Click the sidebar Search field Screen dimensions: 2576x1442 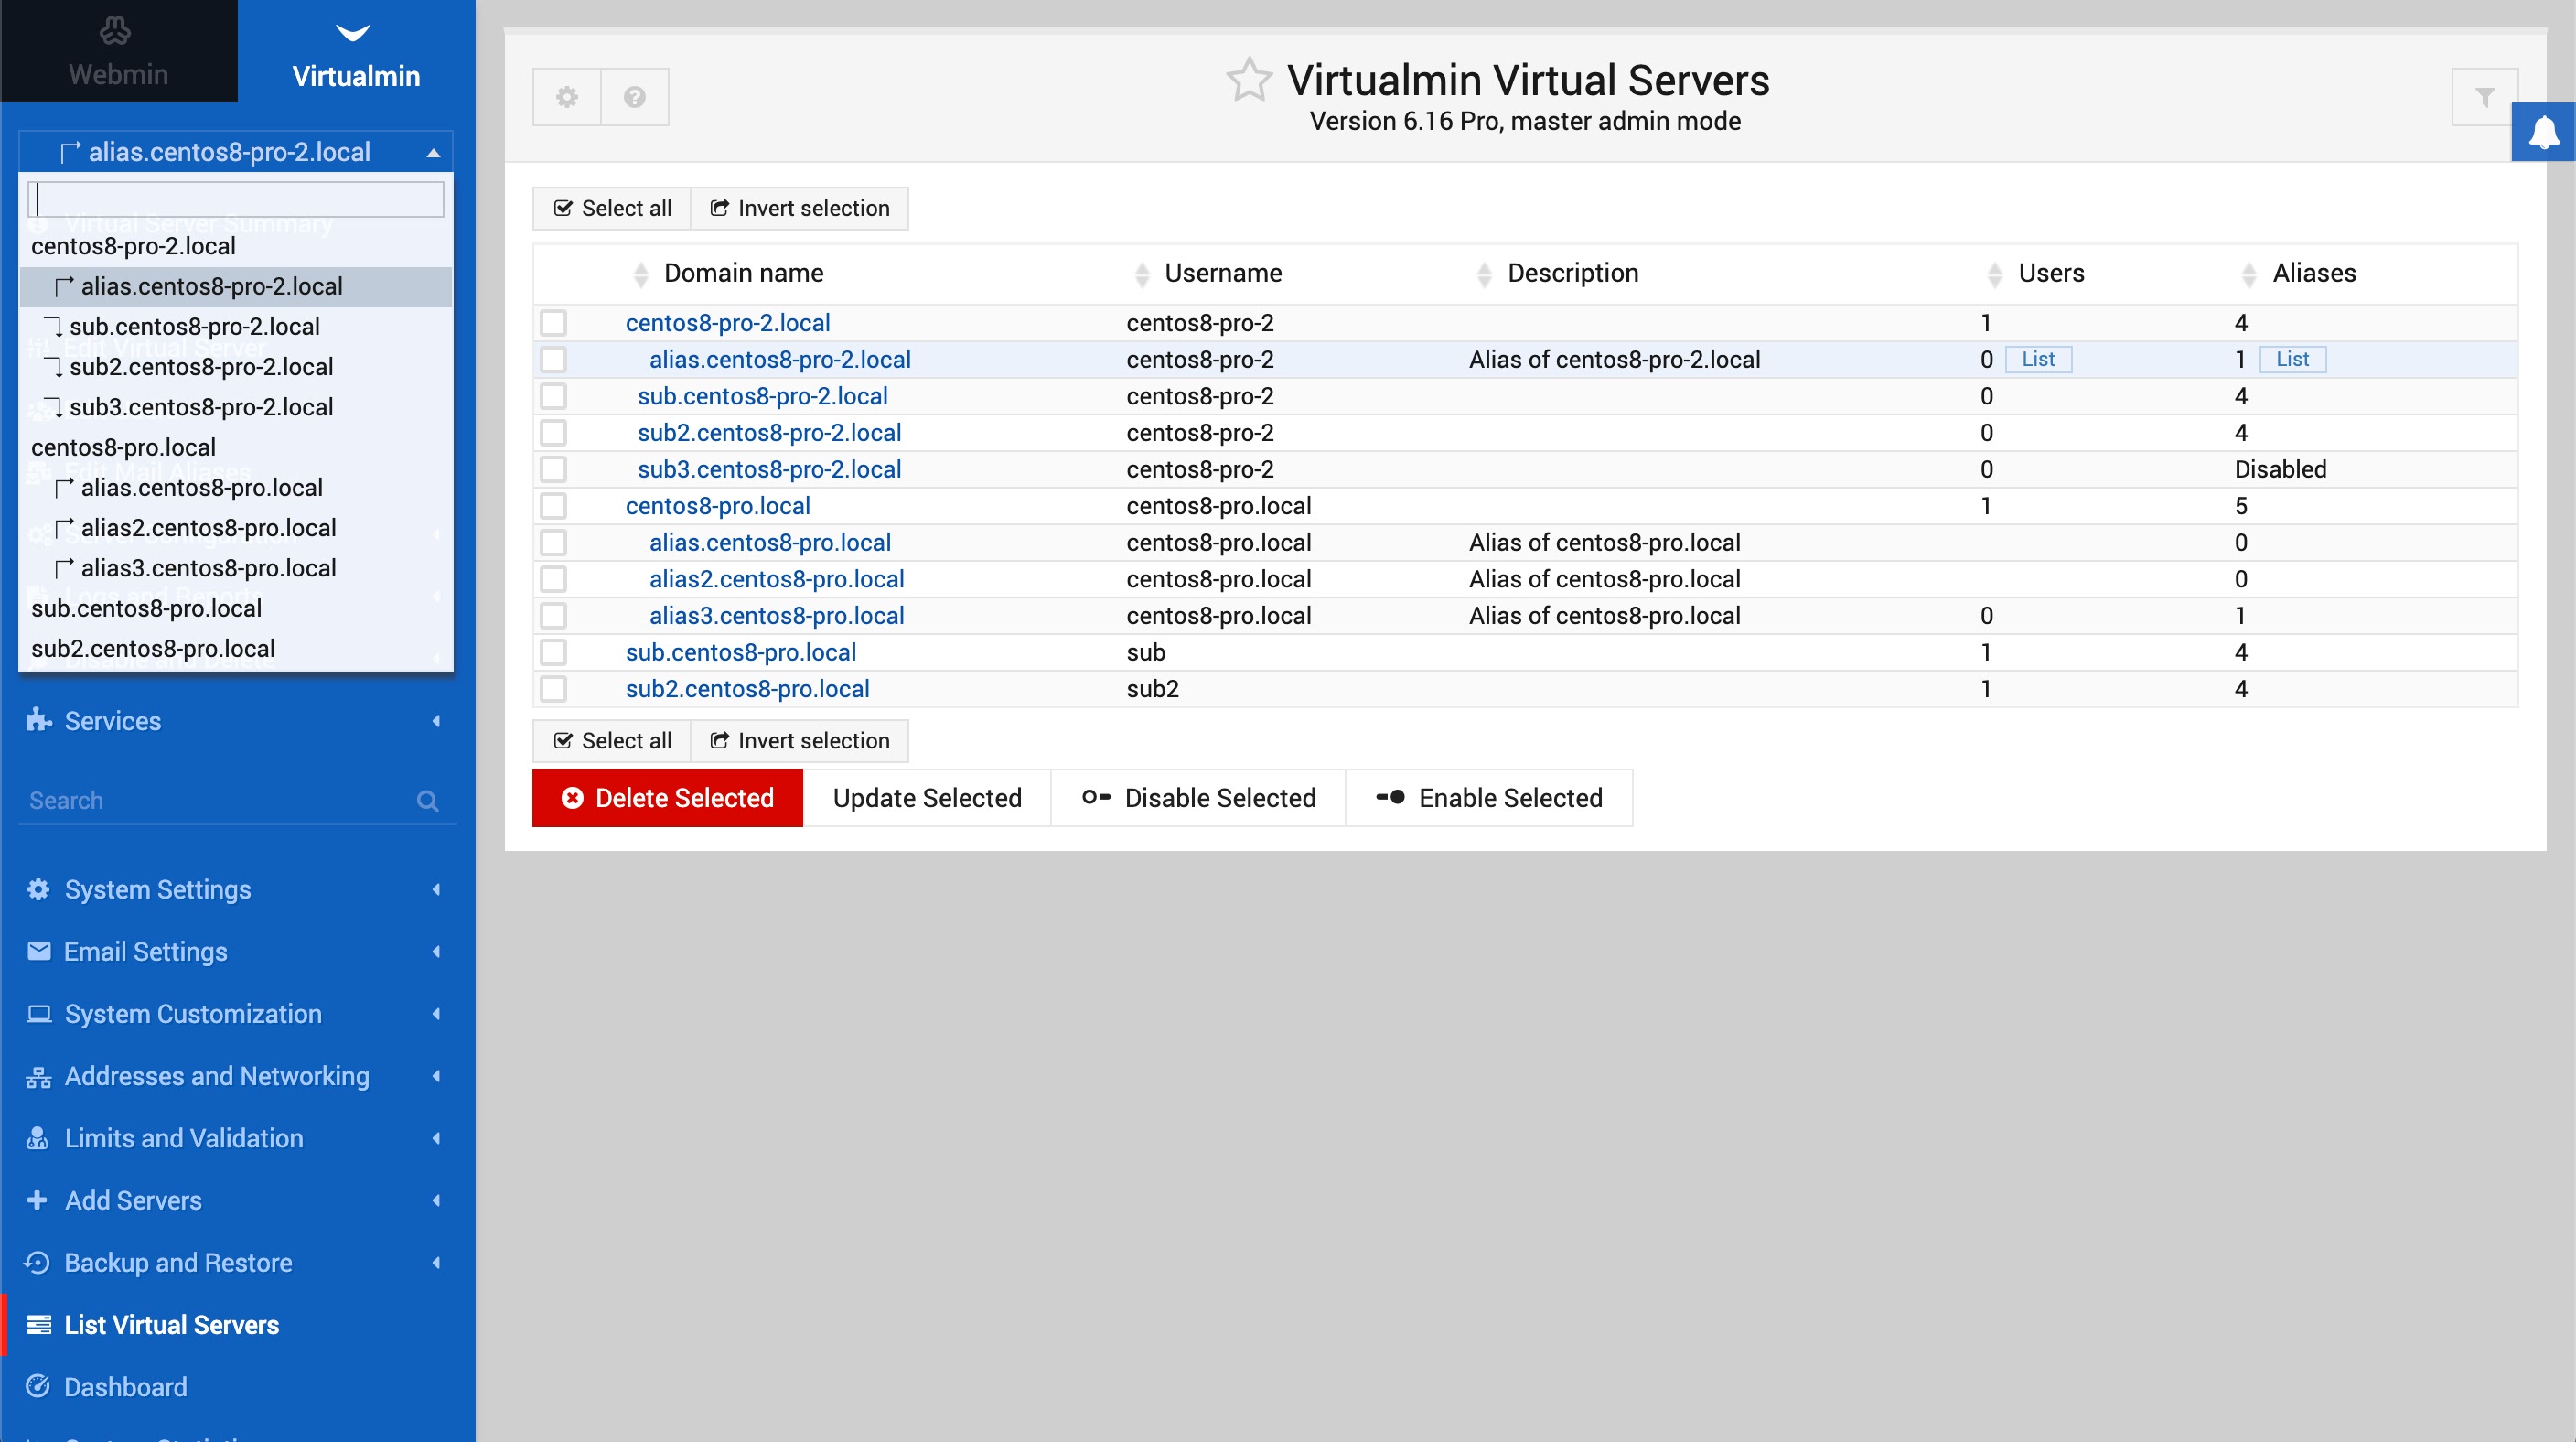pos(238,801)
